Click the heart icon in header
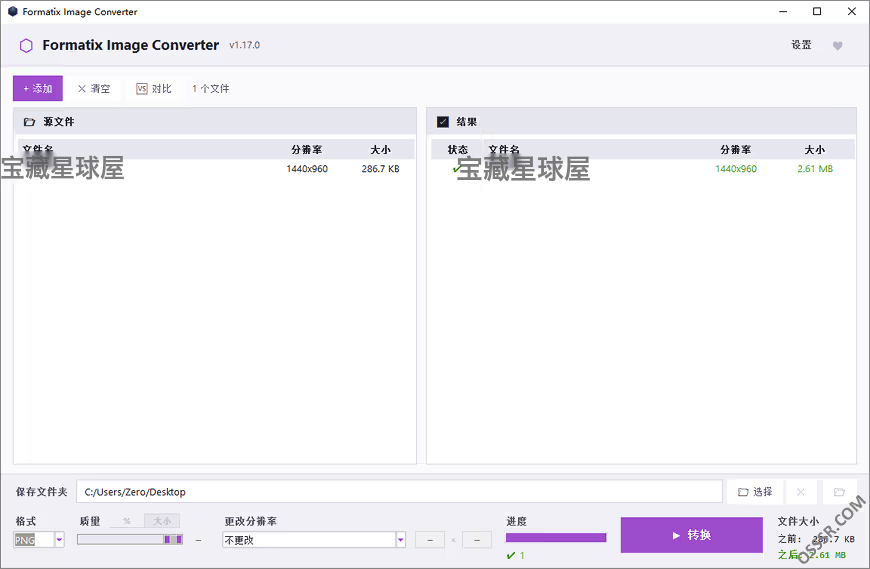This screenshot has height=569, width=870. click(x=838, y=45)
